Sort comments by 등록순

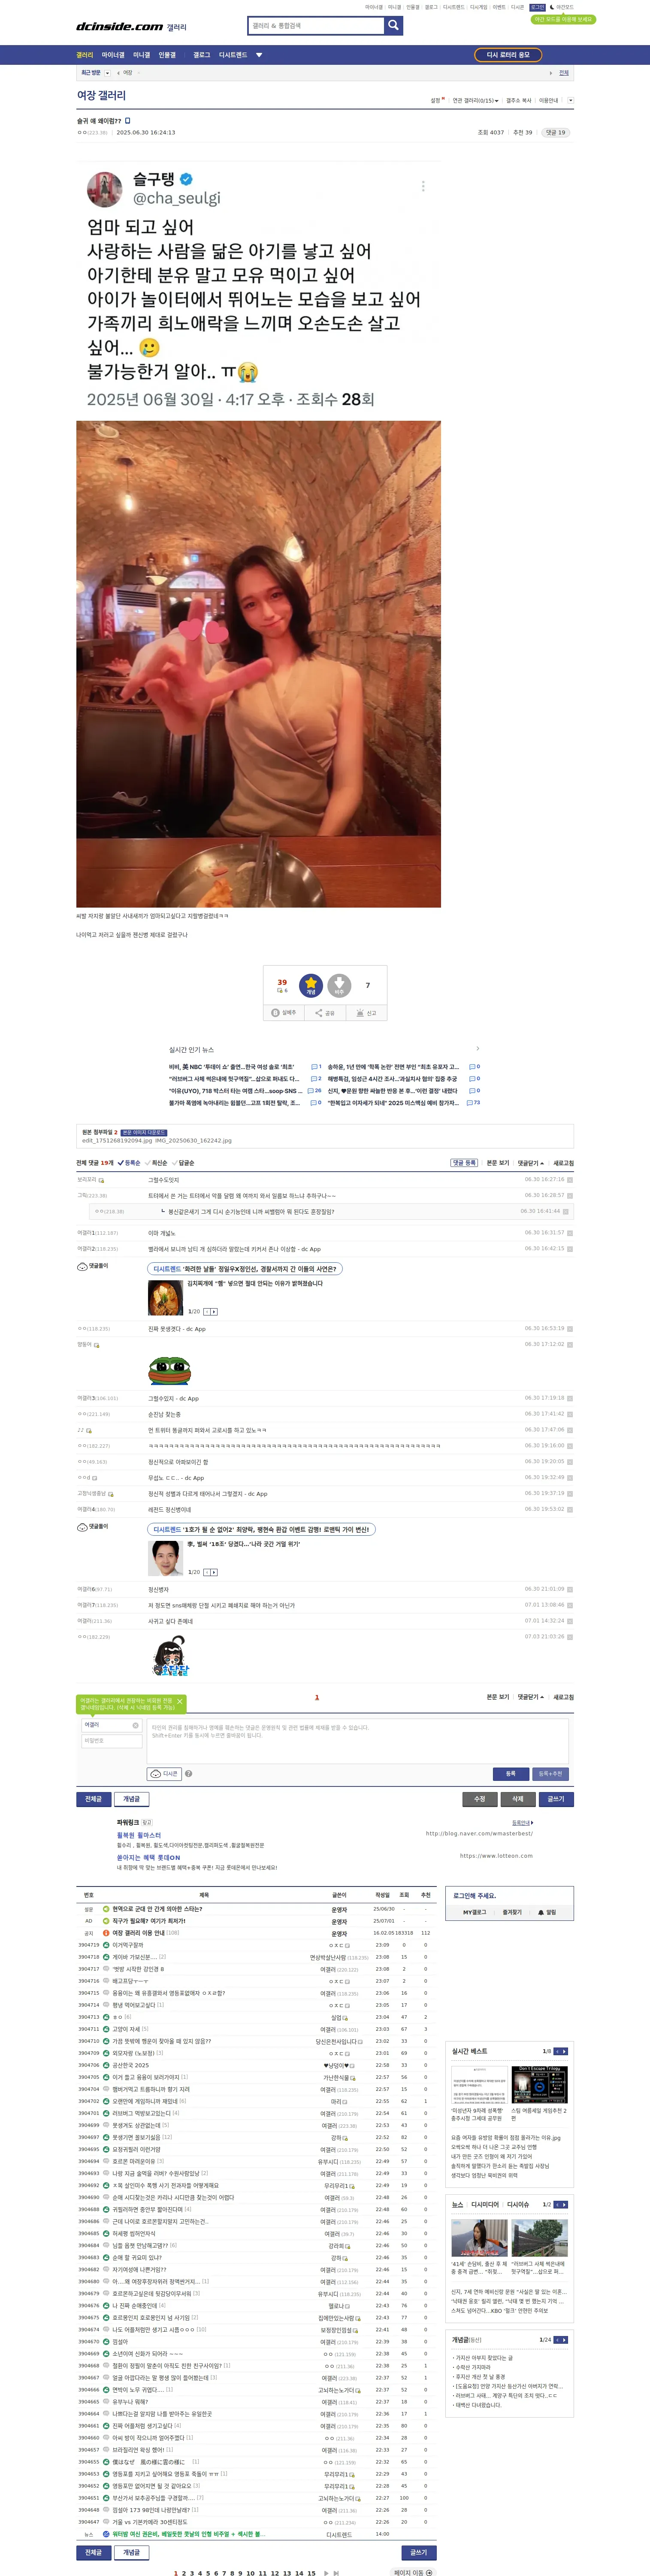click(x=130, y=1163)
